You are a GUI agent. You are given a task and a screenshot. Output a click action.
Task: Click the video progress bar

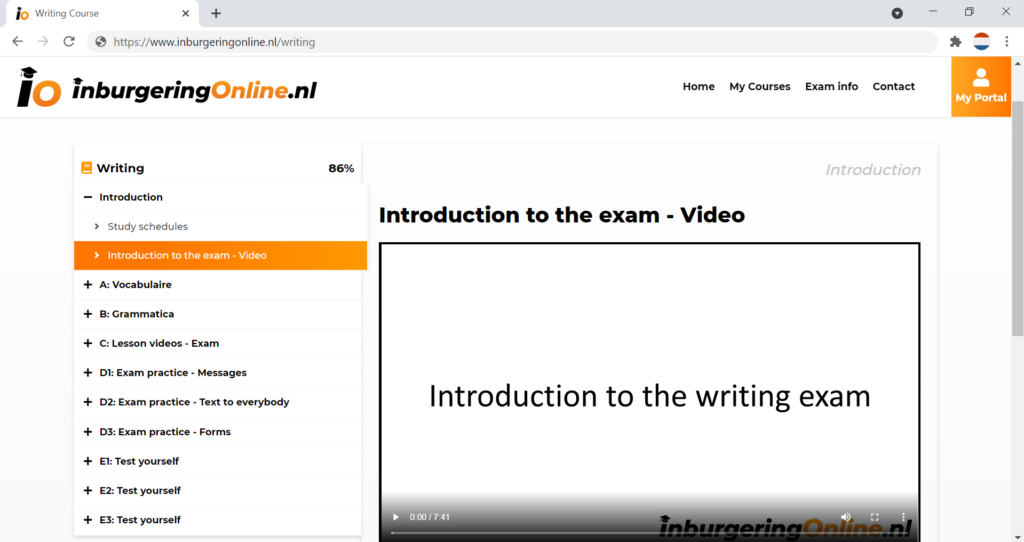pyautogui.click(x=649, y=533)
